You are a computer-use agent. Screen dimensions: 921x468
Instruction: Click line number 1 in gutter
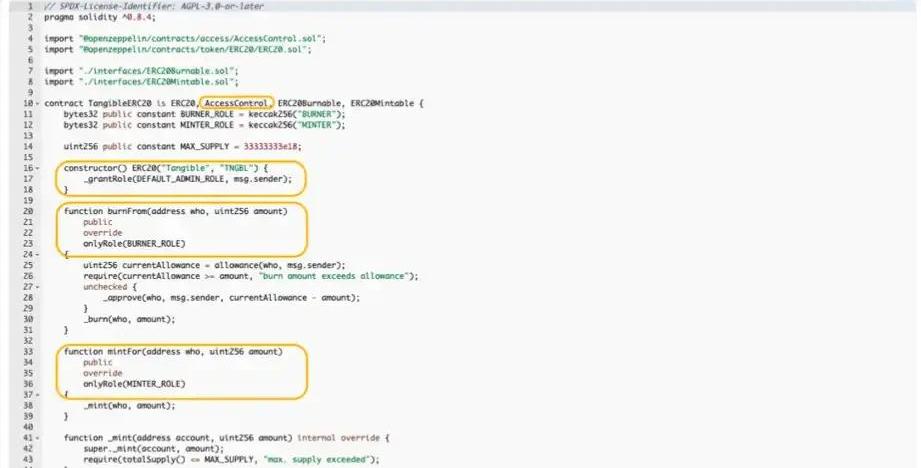[x=29, y=6]
